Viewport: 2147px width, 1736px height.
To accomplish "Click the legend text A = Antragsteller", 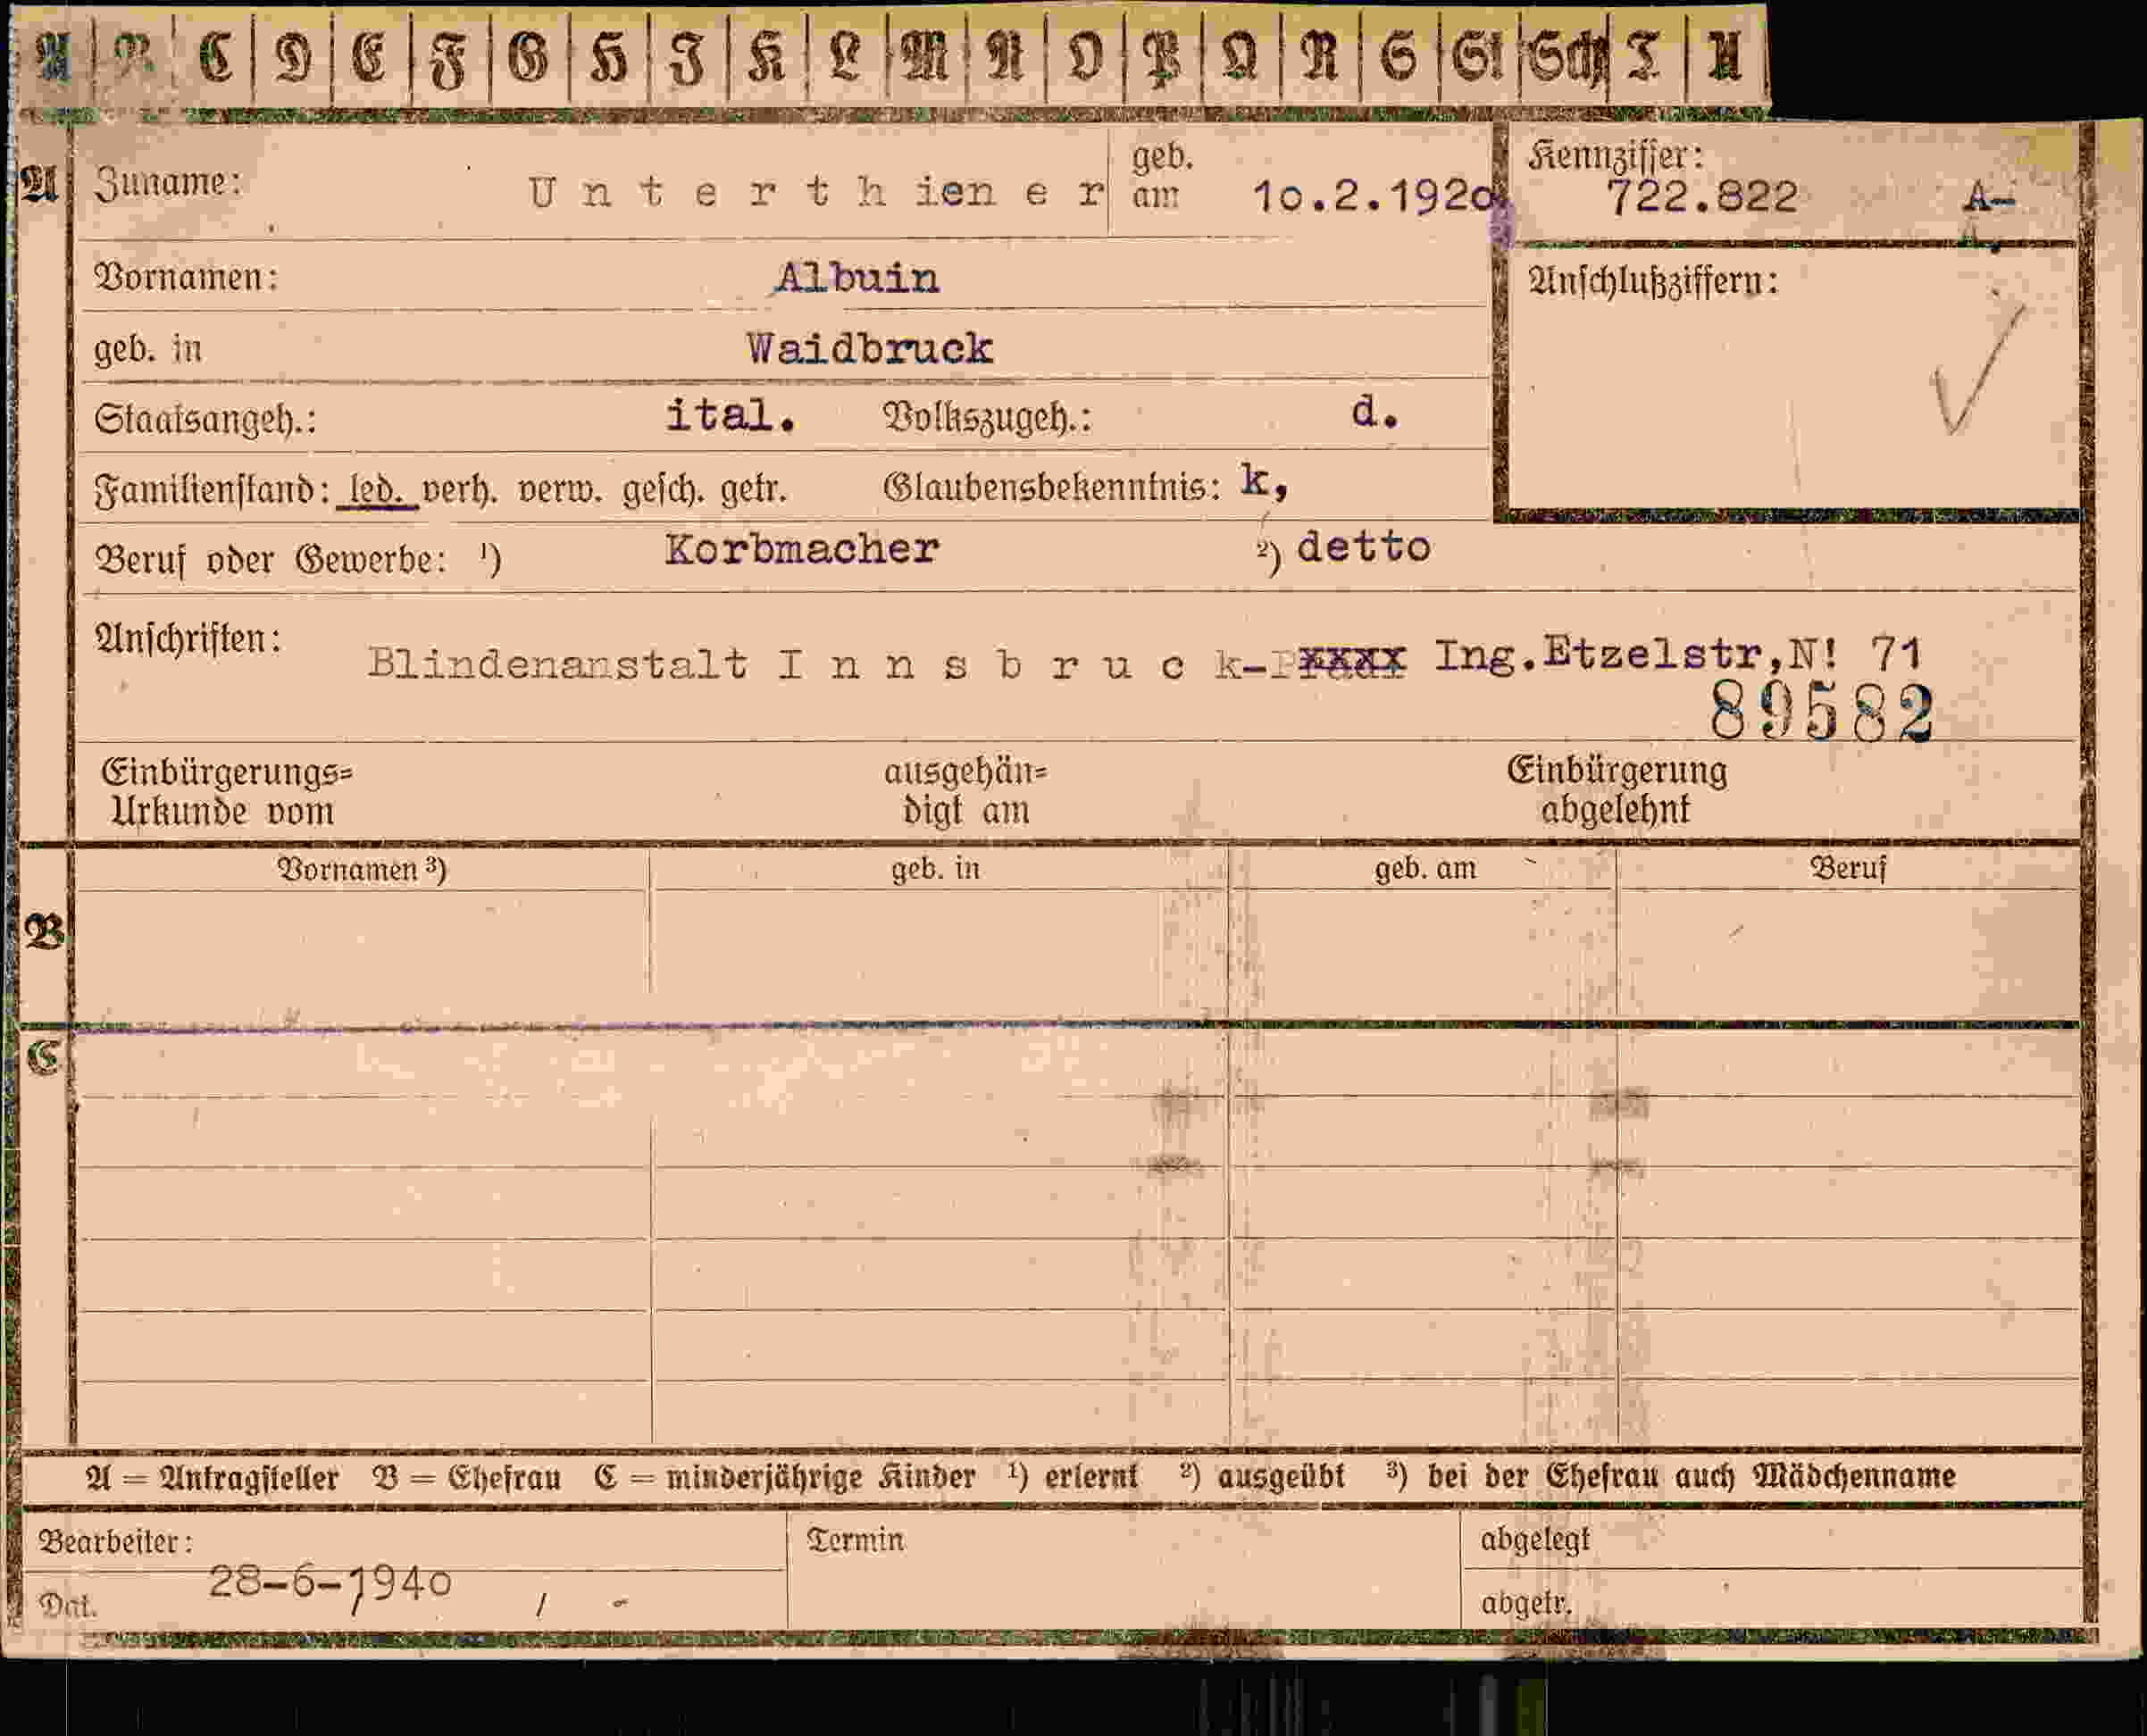I will pos(212,1477).
